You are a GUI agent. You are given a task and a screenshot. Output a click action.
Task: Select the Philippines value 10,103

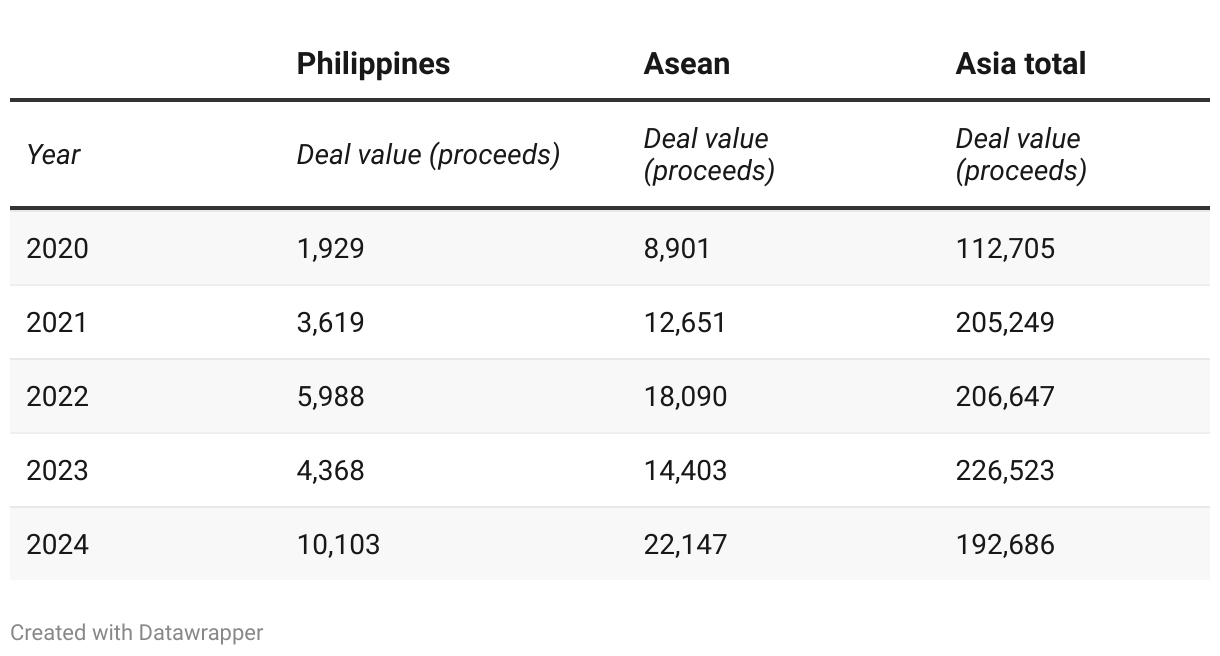[338, 544]
